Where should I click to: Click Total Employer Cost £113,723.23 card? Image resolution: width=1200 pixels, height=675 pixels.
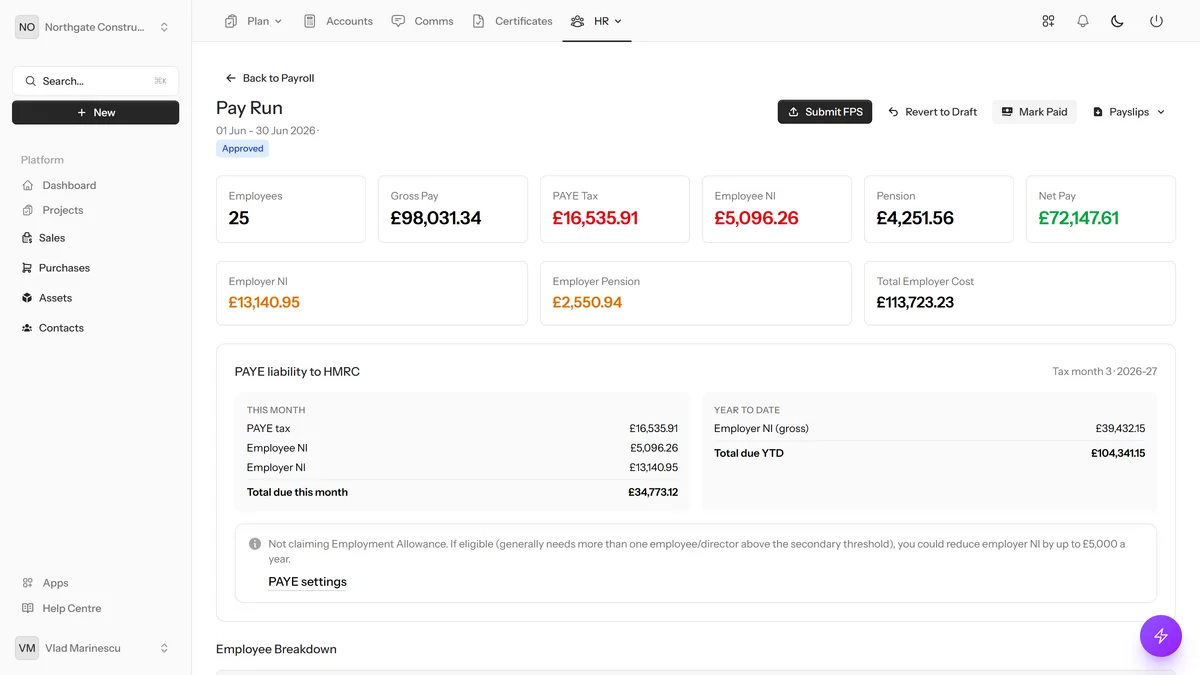(1020, 293)
